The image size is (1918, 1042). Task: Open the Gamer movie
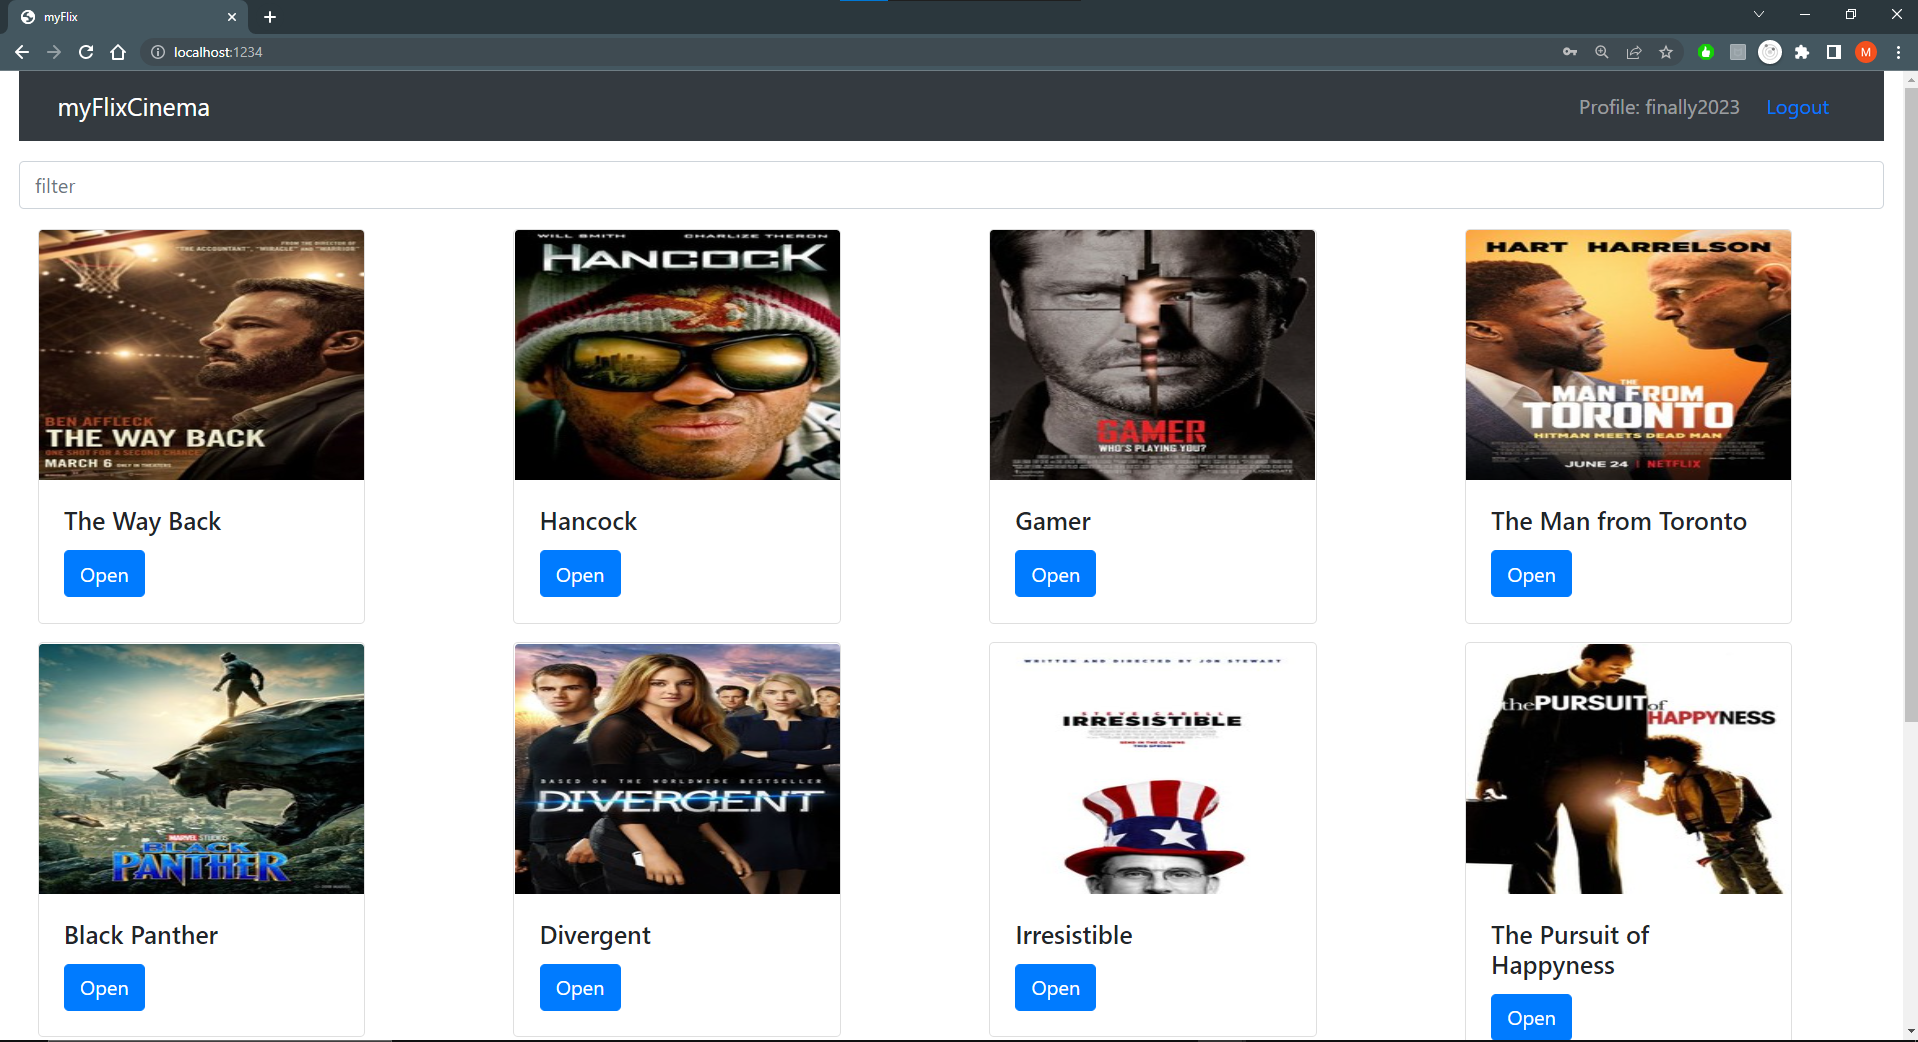pos(1055,574)
